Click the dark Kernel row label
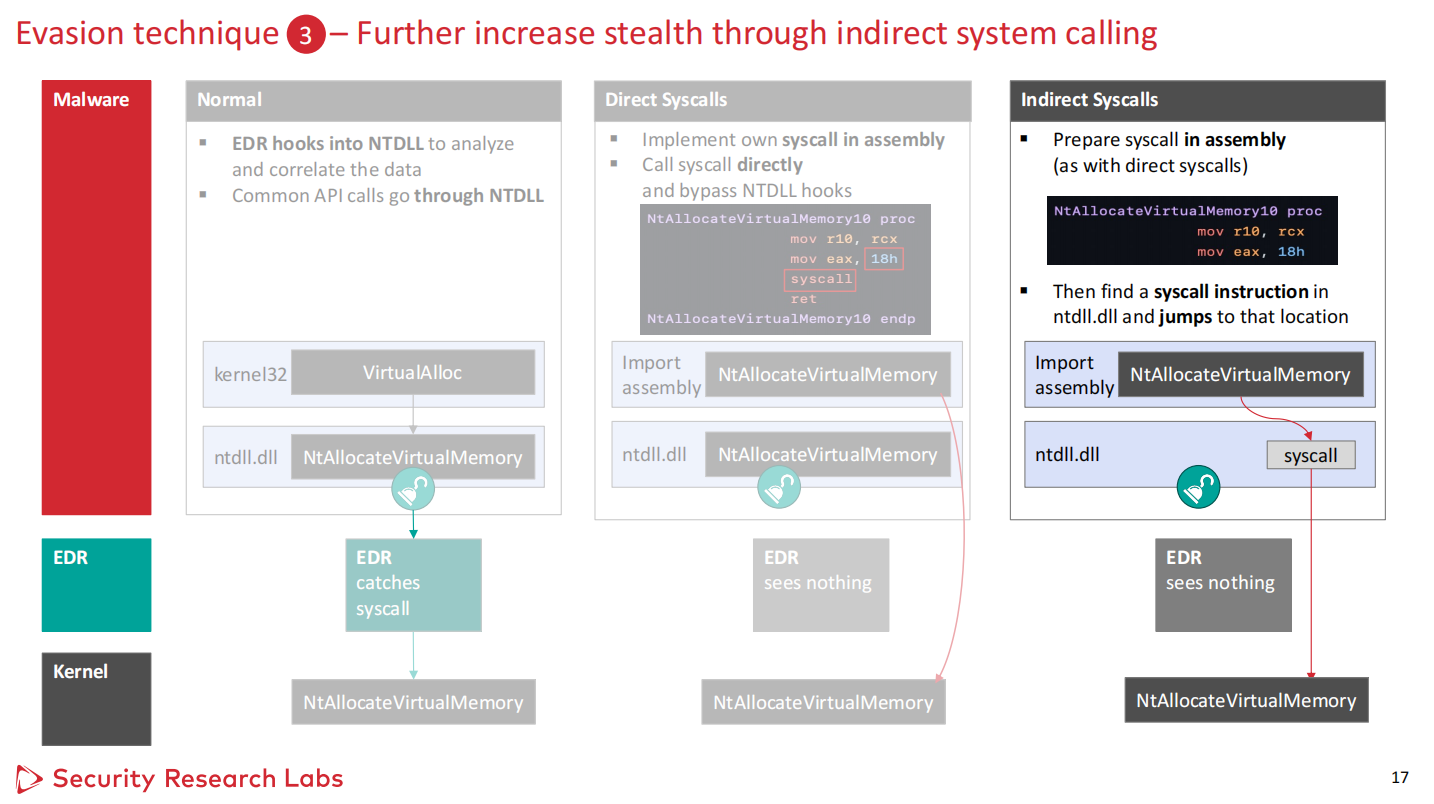The height and width of the screenshot is (804, 1434). [x=96, y=699]
